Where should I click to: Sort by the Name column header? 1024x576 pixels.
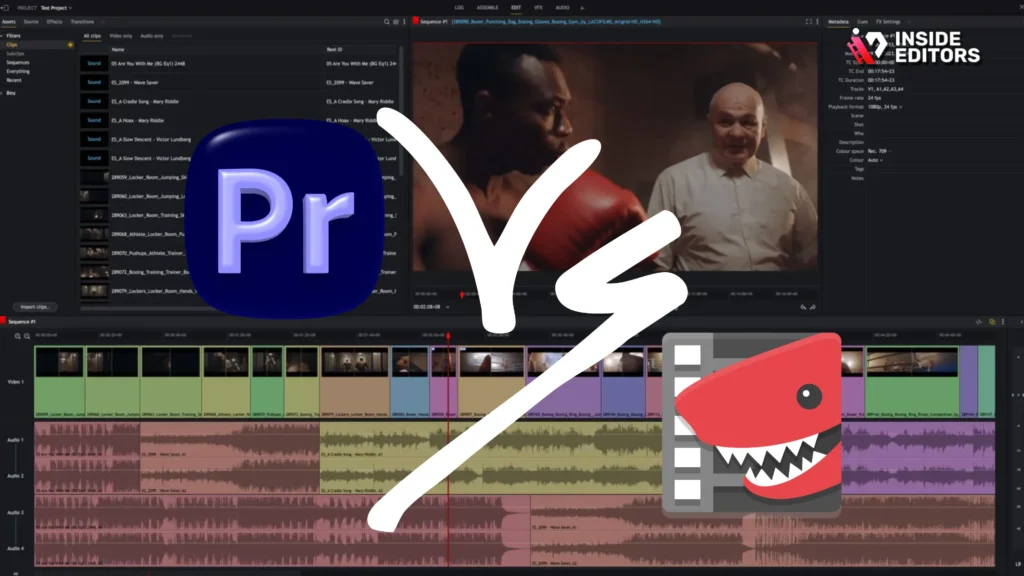point(118,50)
